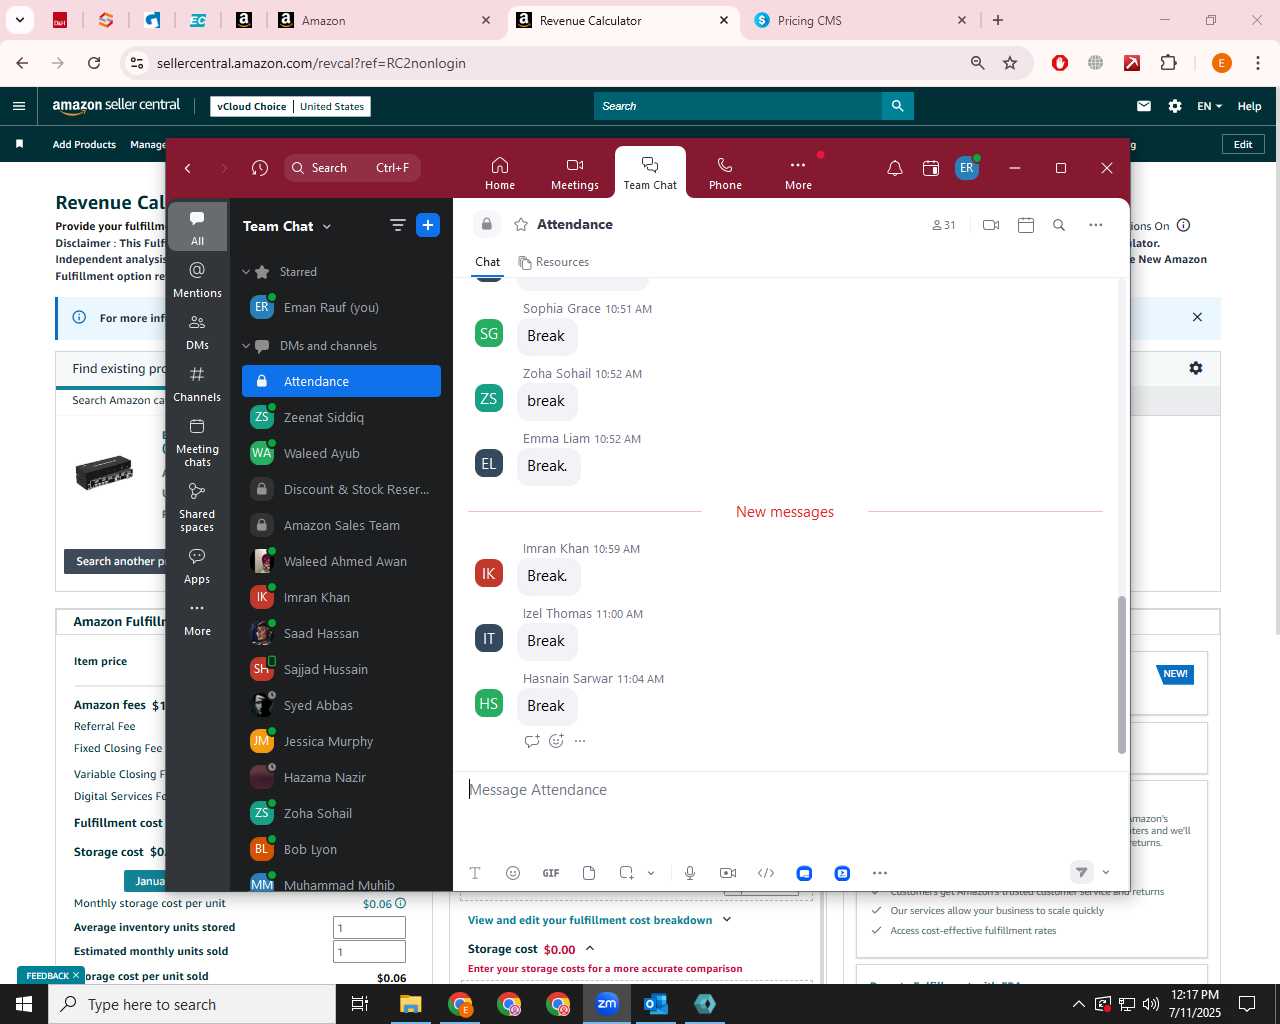Screen dimensions: 1280x1024
Task: Click the Windows Start button
Action: pos(24,1004)
